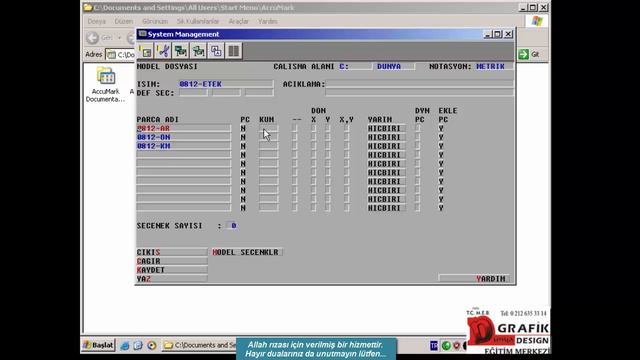Click the scissors toolbar icon in System Management
The height and width of the screenshot is (360, 640).
[x=163, y=51]
